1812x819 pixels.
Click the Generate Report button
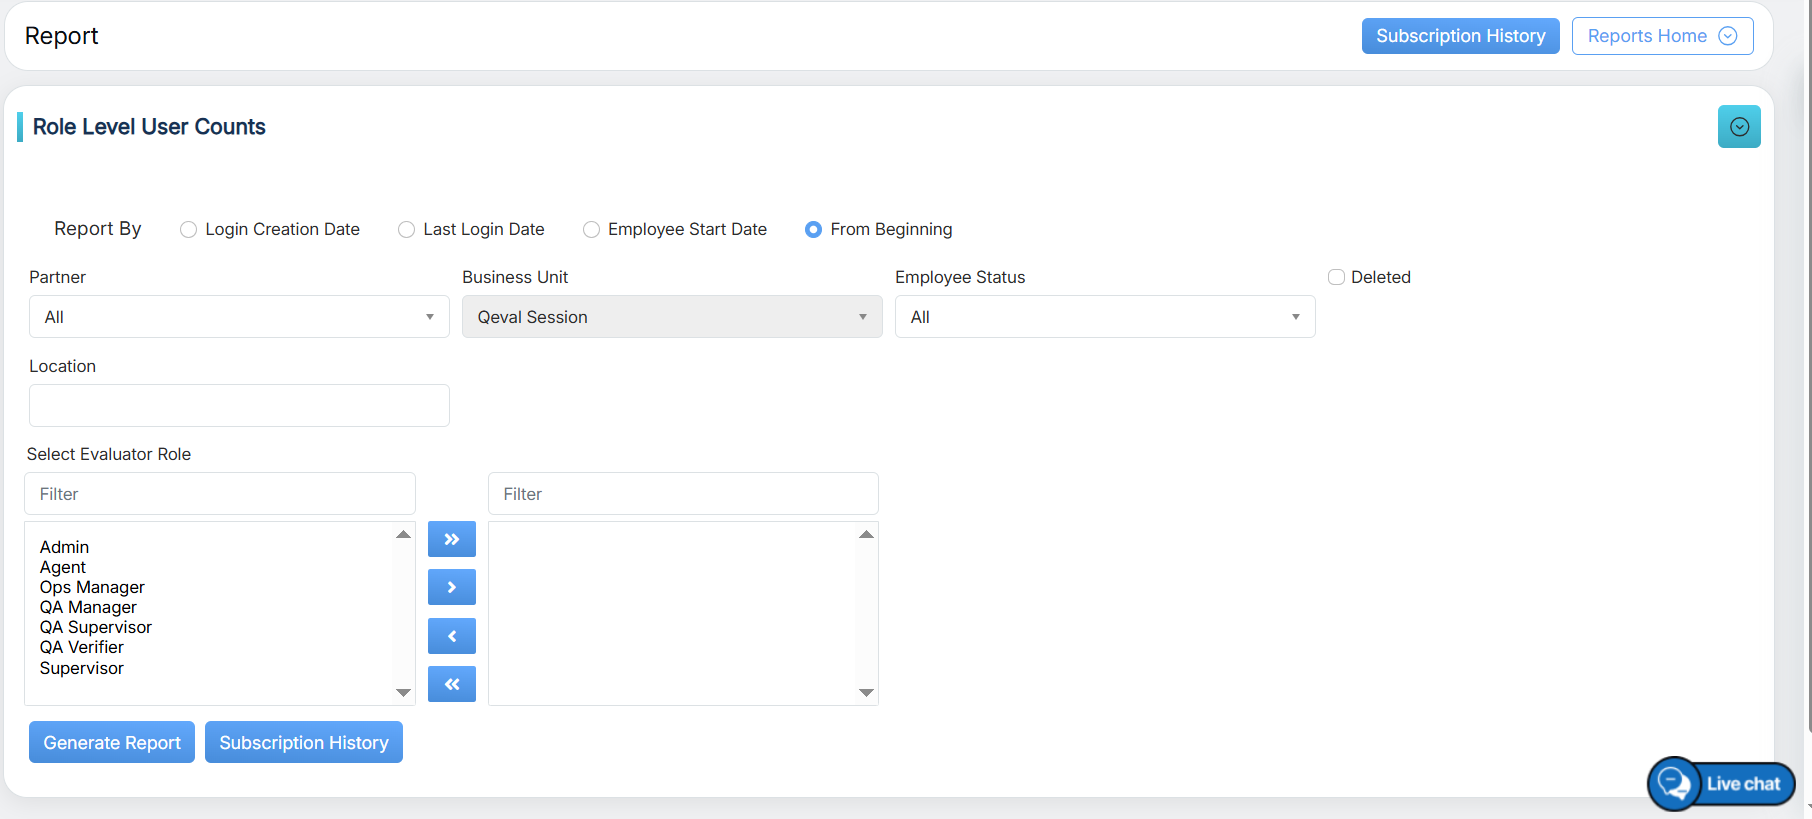click(112, 743)
